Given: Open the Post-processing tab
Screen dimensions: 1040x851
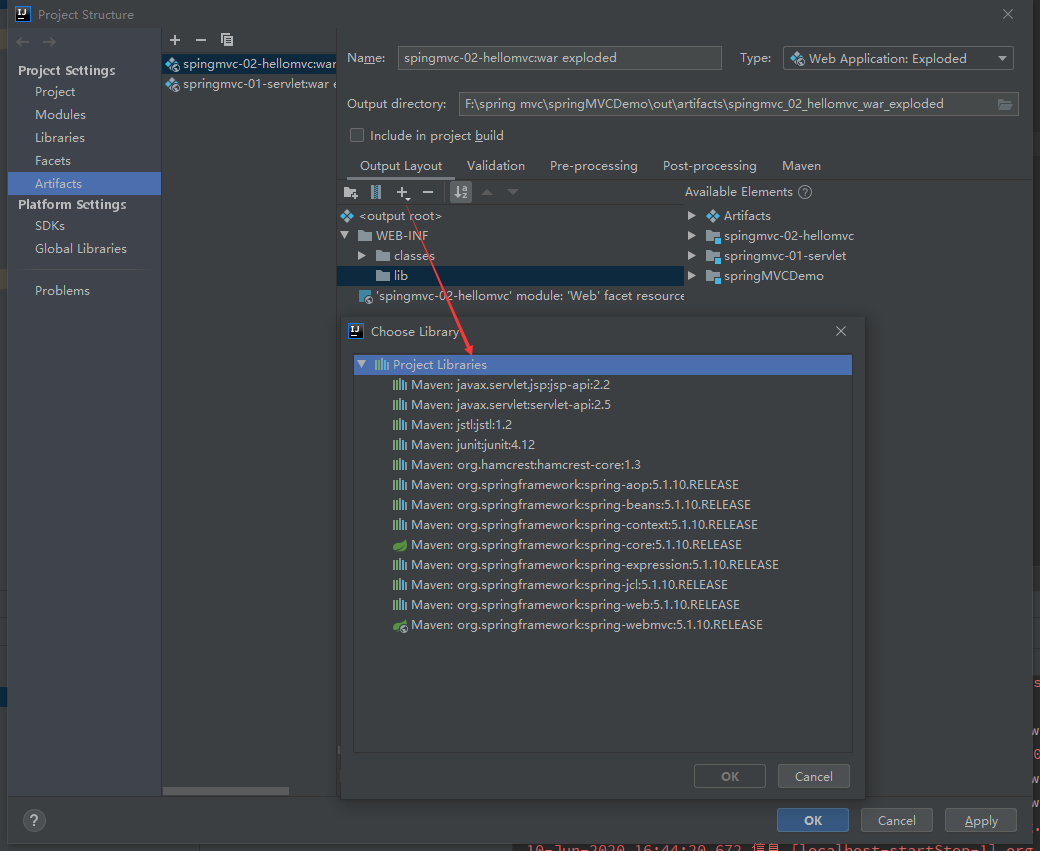Looking at the screenshot, I should (710, 166).
